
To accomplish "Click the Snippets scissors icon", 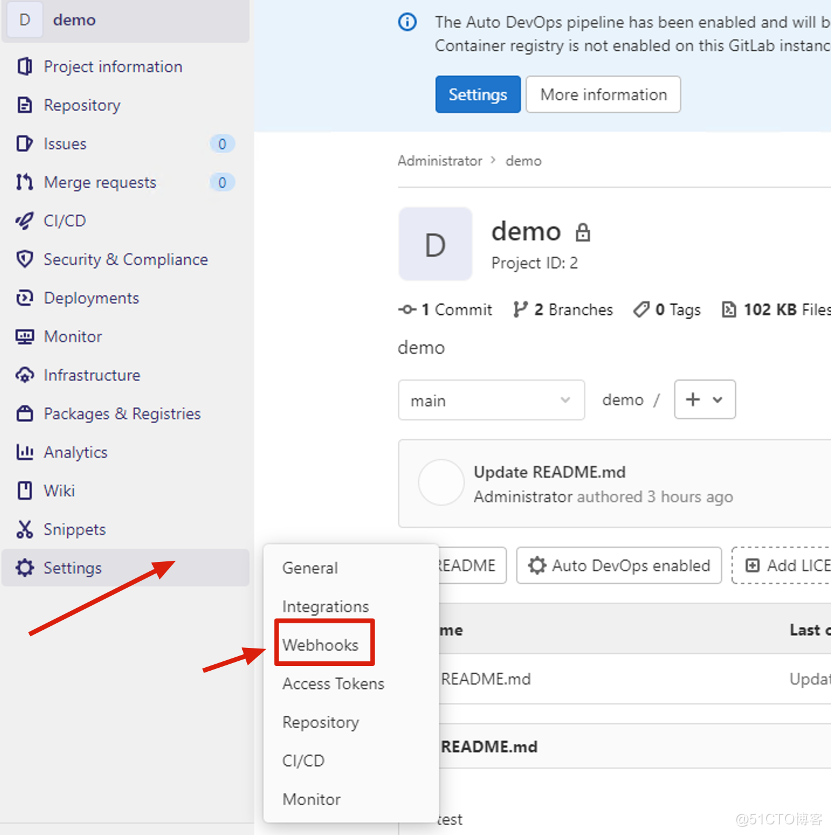I will tap(25, 529).
